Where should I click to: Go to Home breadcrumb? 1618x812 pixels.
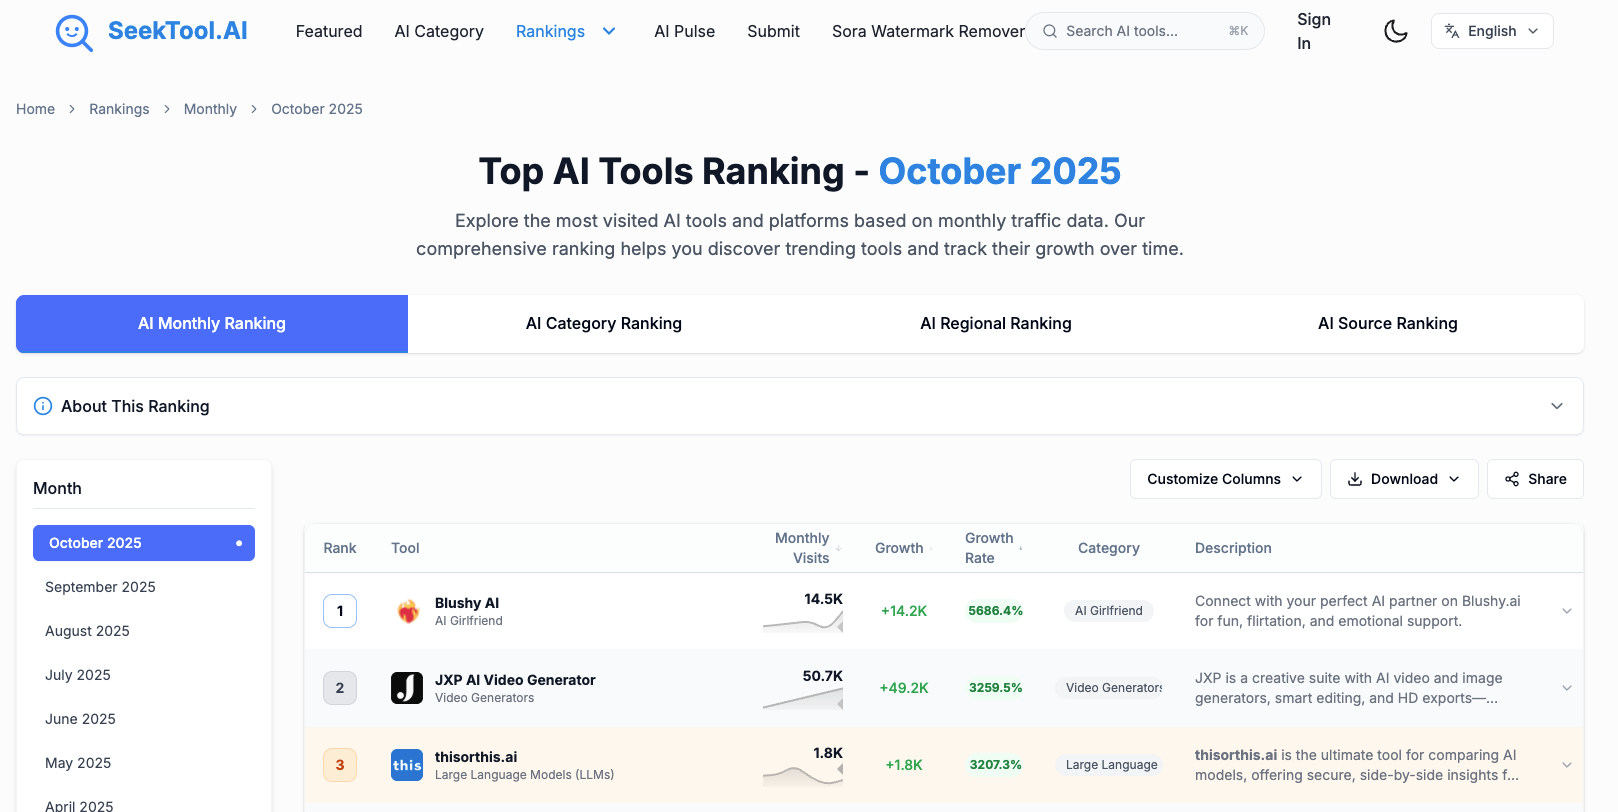35,109
